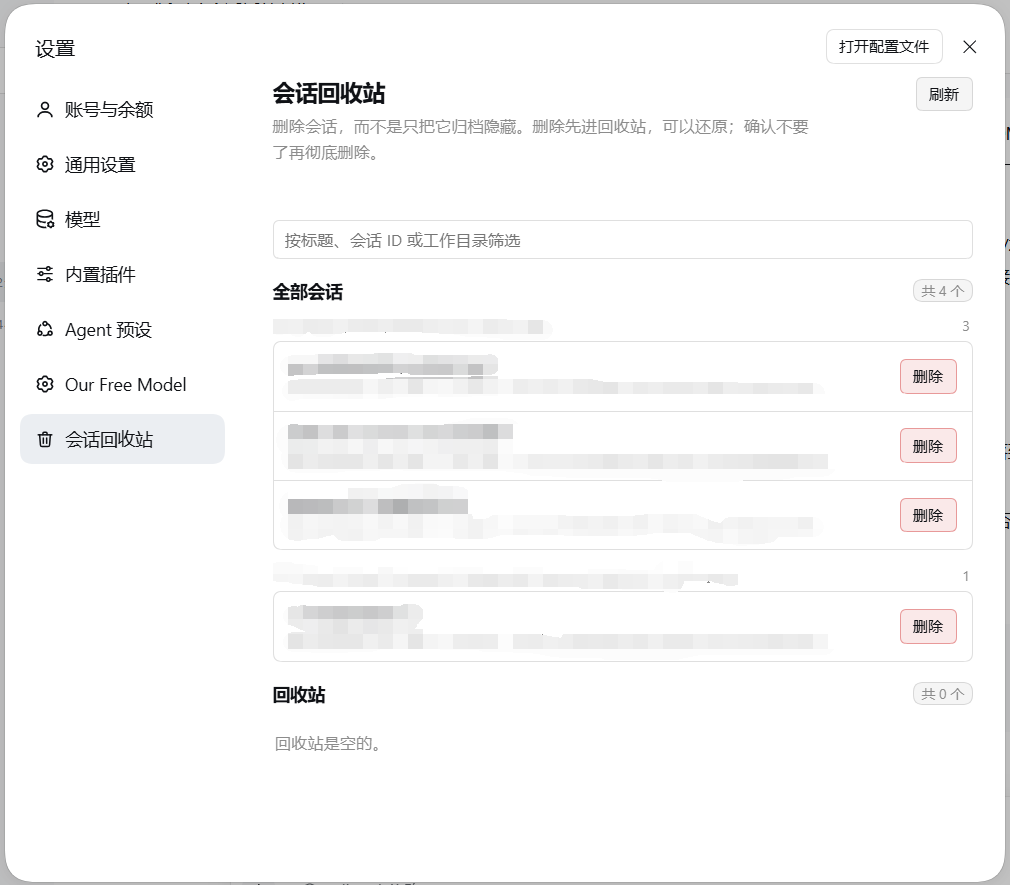This screenshot has width=1010, height=885.
Task: Close the settings dialog with X
Action: (969, 46)
